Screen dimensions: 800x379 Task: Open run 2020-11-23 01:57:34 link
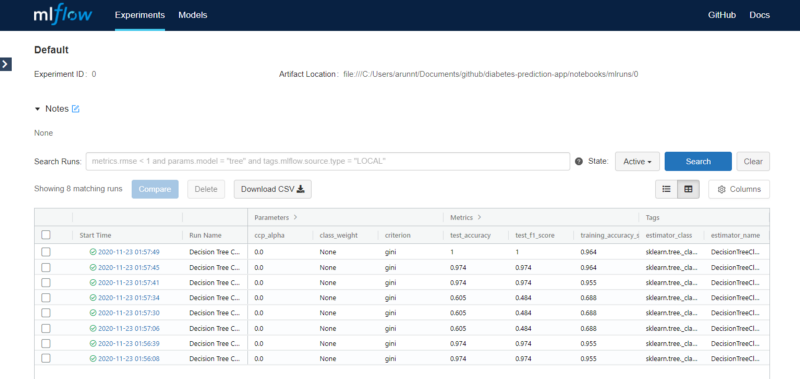tap(129, 297)
